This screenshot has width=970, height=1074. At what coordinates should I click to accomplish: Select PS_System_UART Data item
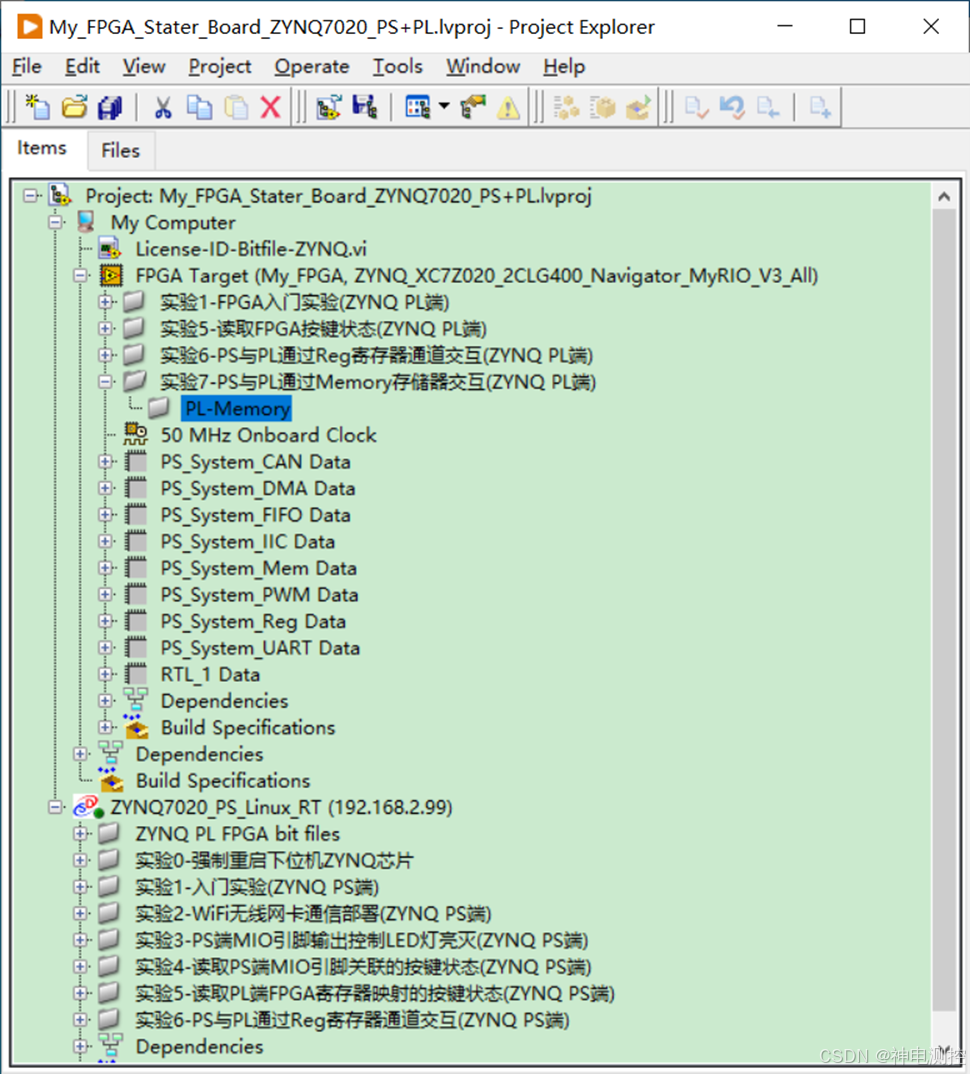click(260, 648)
